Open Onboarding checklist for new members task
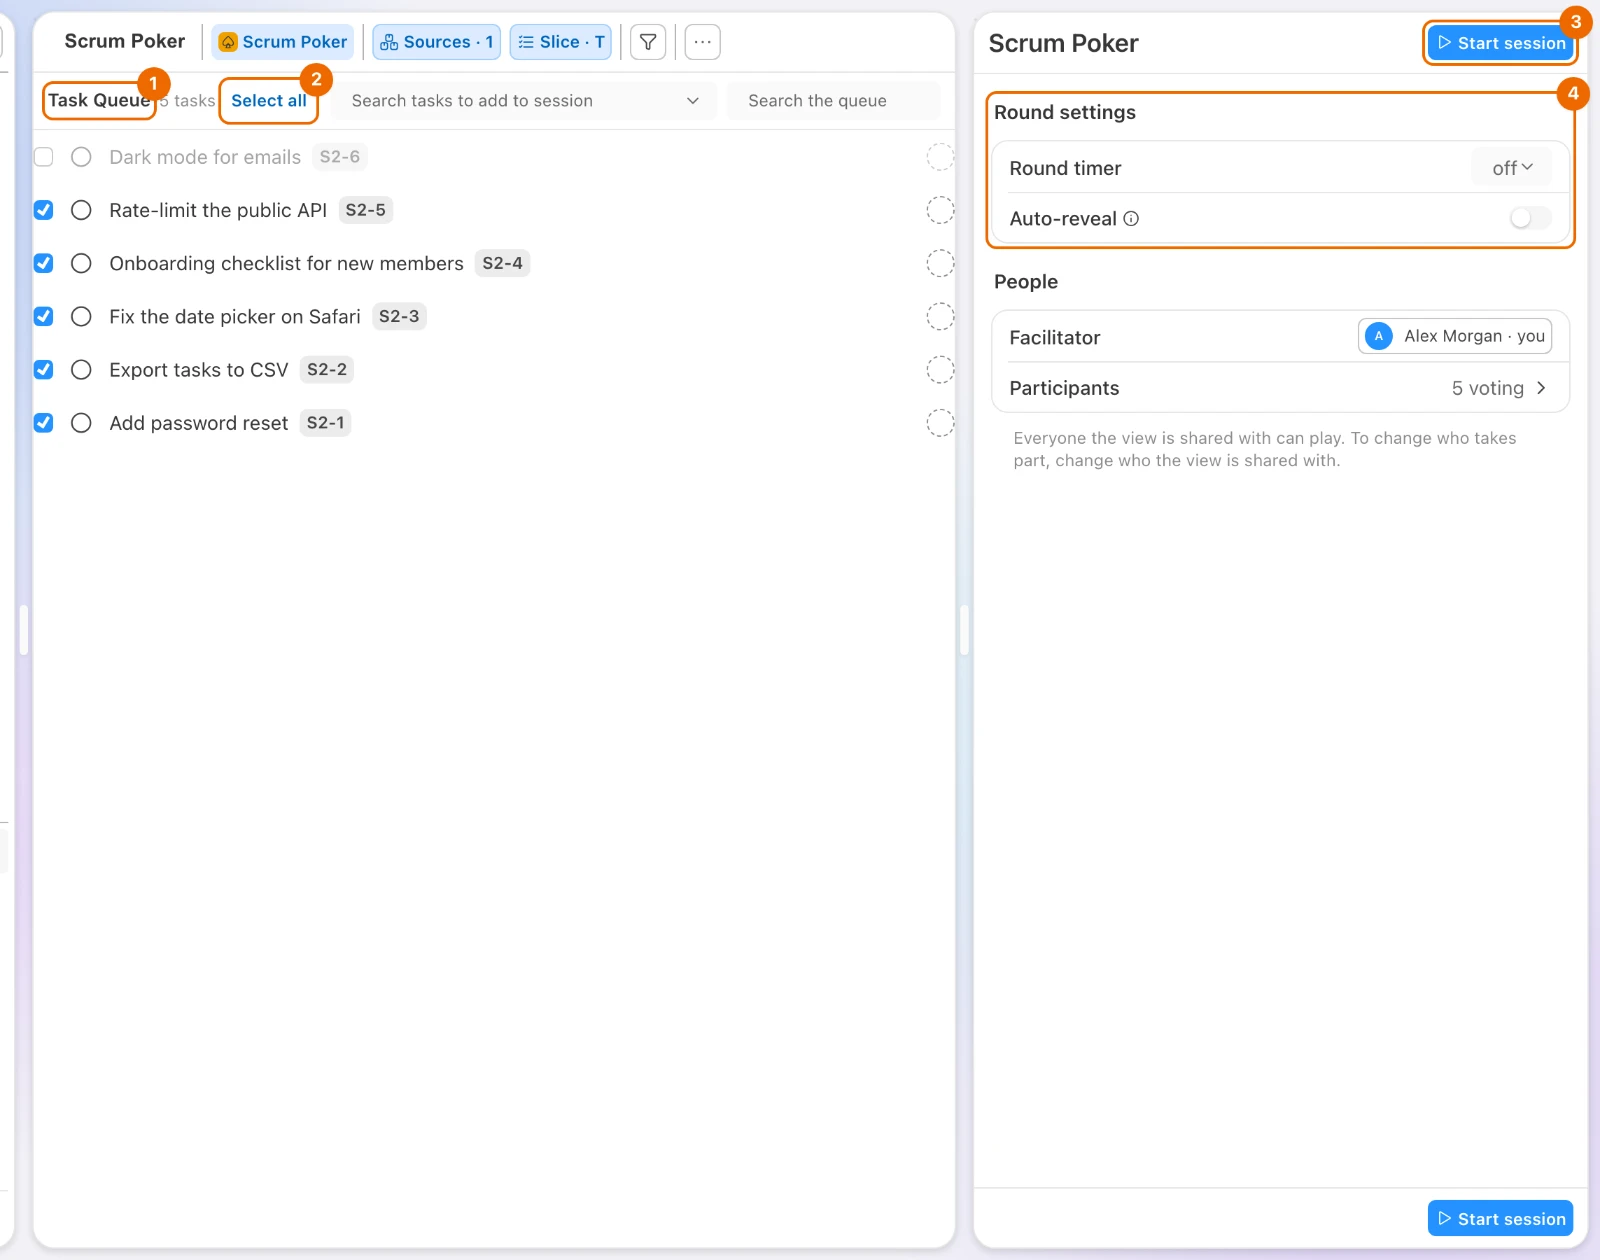Image resolution: width=1600 pixels, height=1260 pixels. pos(286,263)
